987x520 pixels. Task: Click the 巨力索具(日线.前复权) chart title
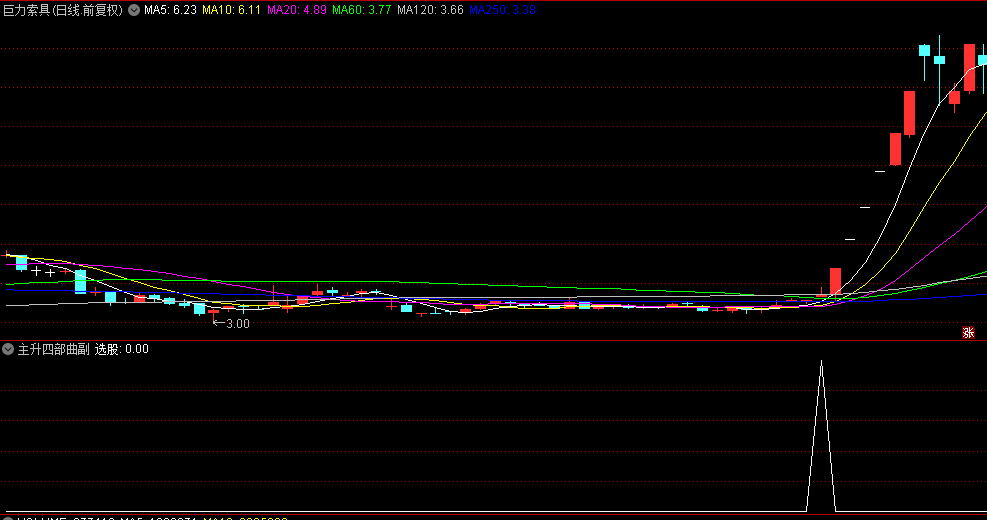coord(63,10)
